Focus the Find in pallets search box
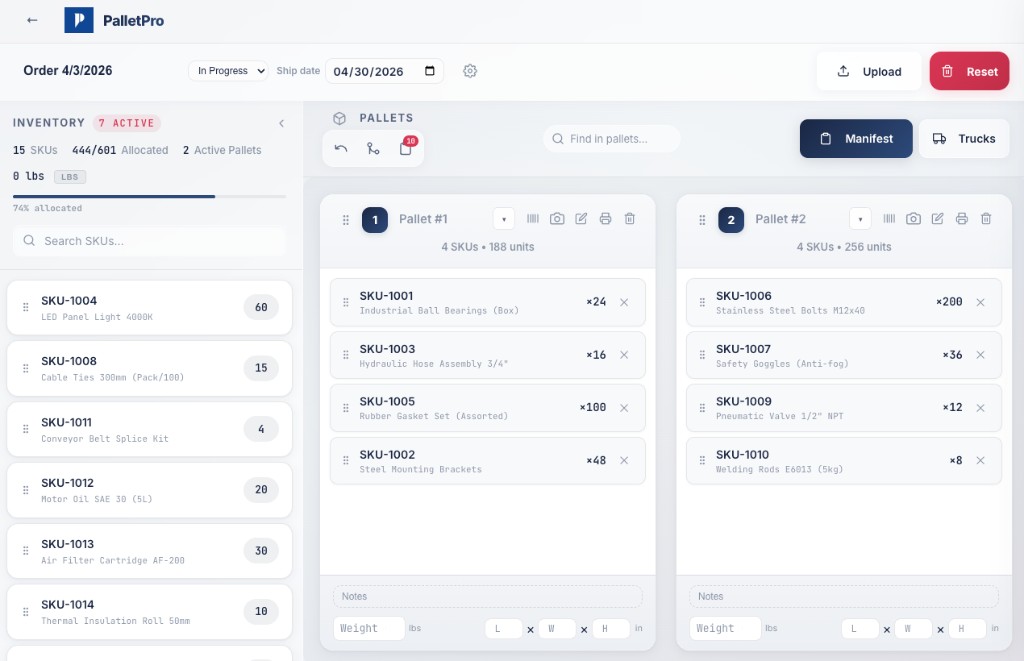This screenshot has height=661, width=1024. 611,139
